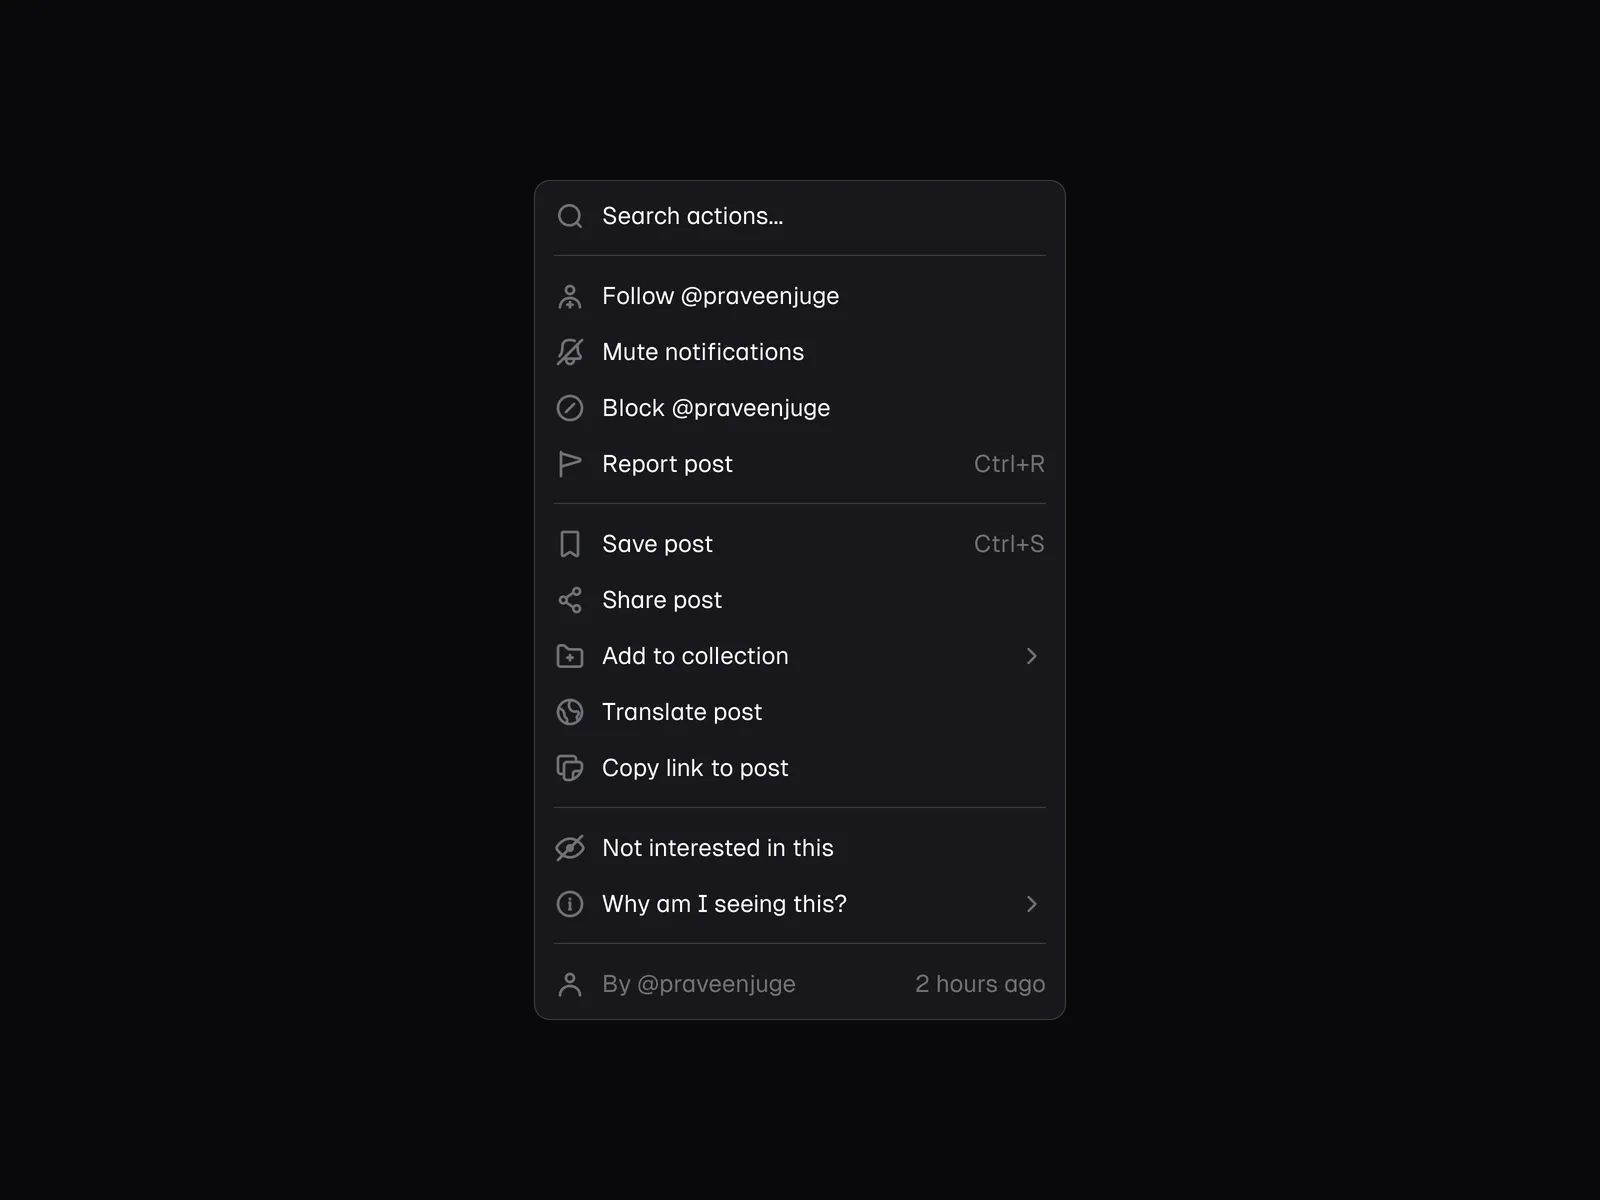The image size is (1600, 1200).
Task: Click the block circle icon
Action: click(x=570, y=408)
